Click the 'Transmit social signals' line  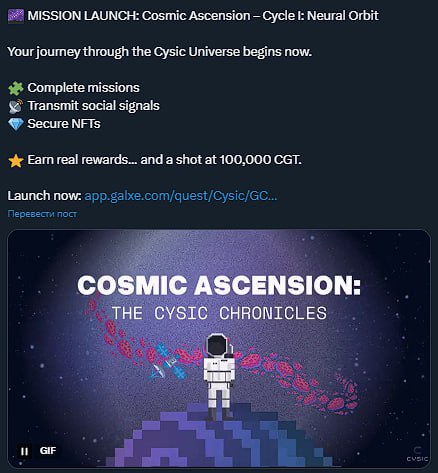[93, 106]
